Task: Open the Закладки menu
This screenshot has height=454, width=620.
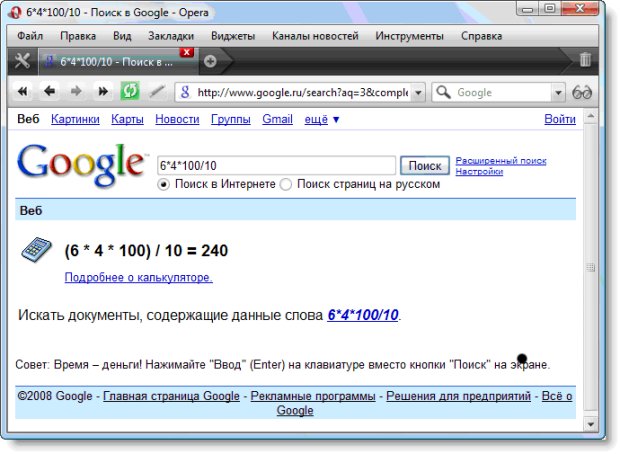Action: click(x=171, y=36)
